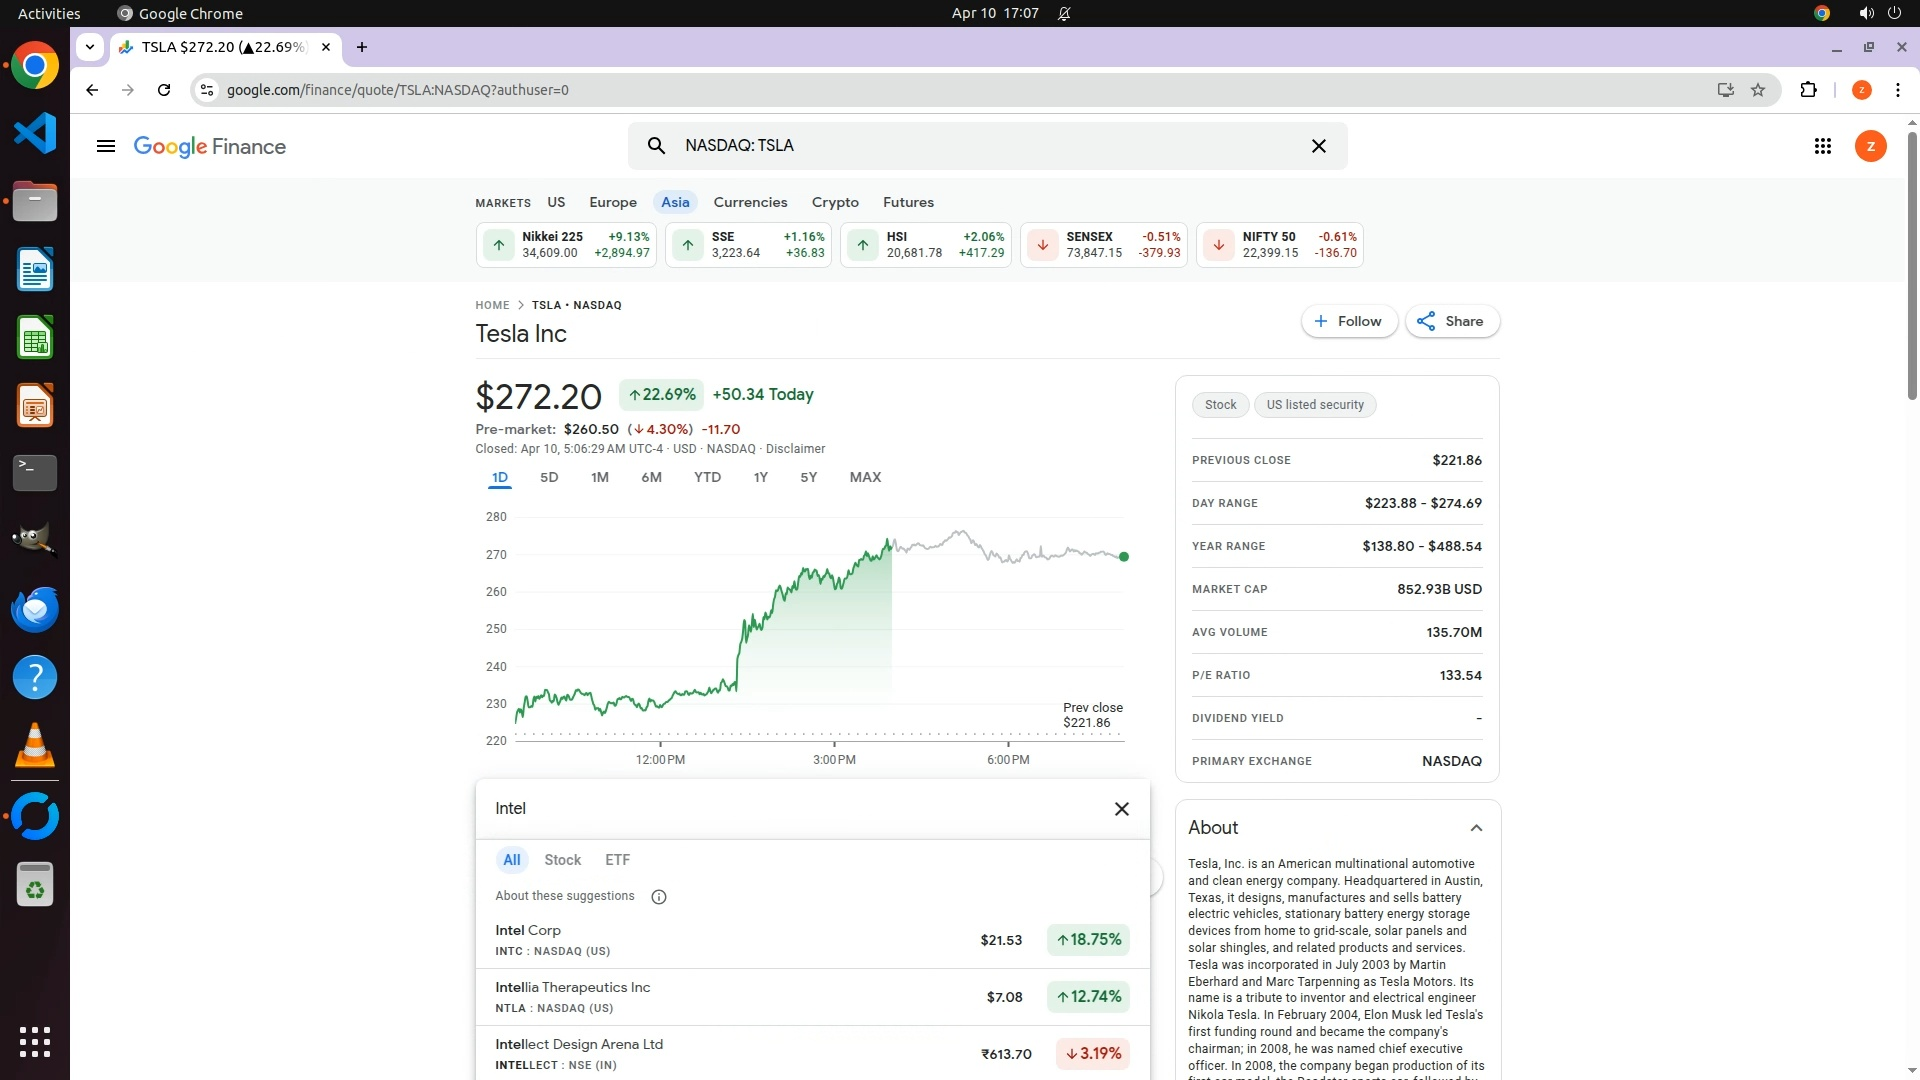This screenshot has height=1080, width=1920.
Task: Filter suggestions by Stock
Action: (x=562, y=860)
